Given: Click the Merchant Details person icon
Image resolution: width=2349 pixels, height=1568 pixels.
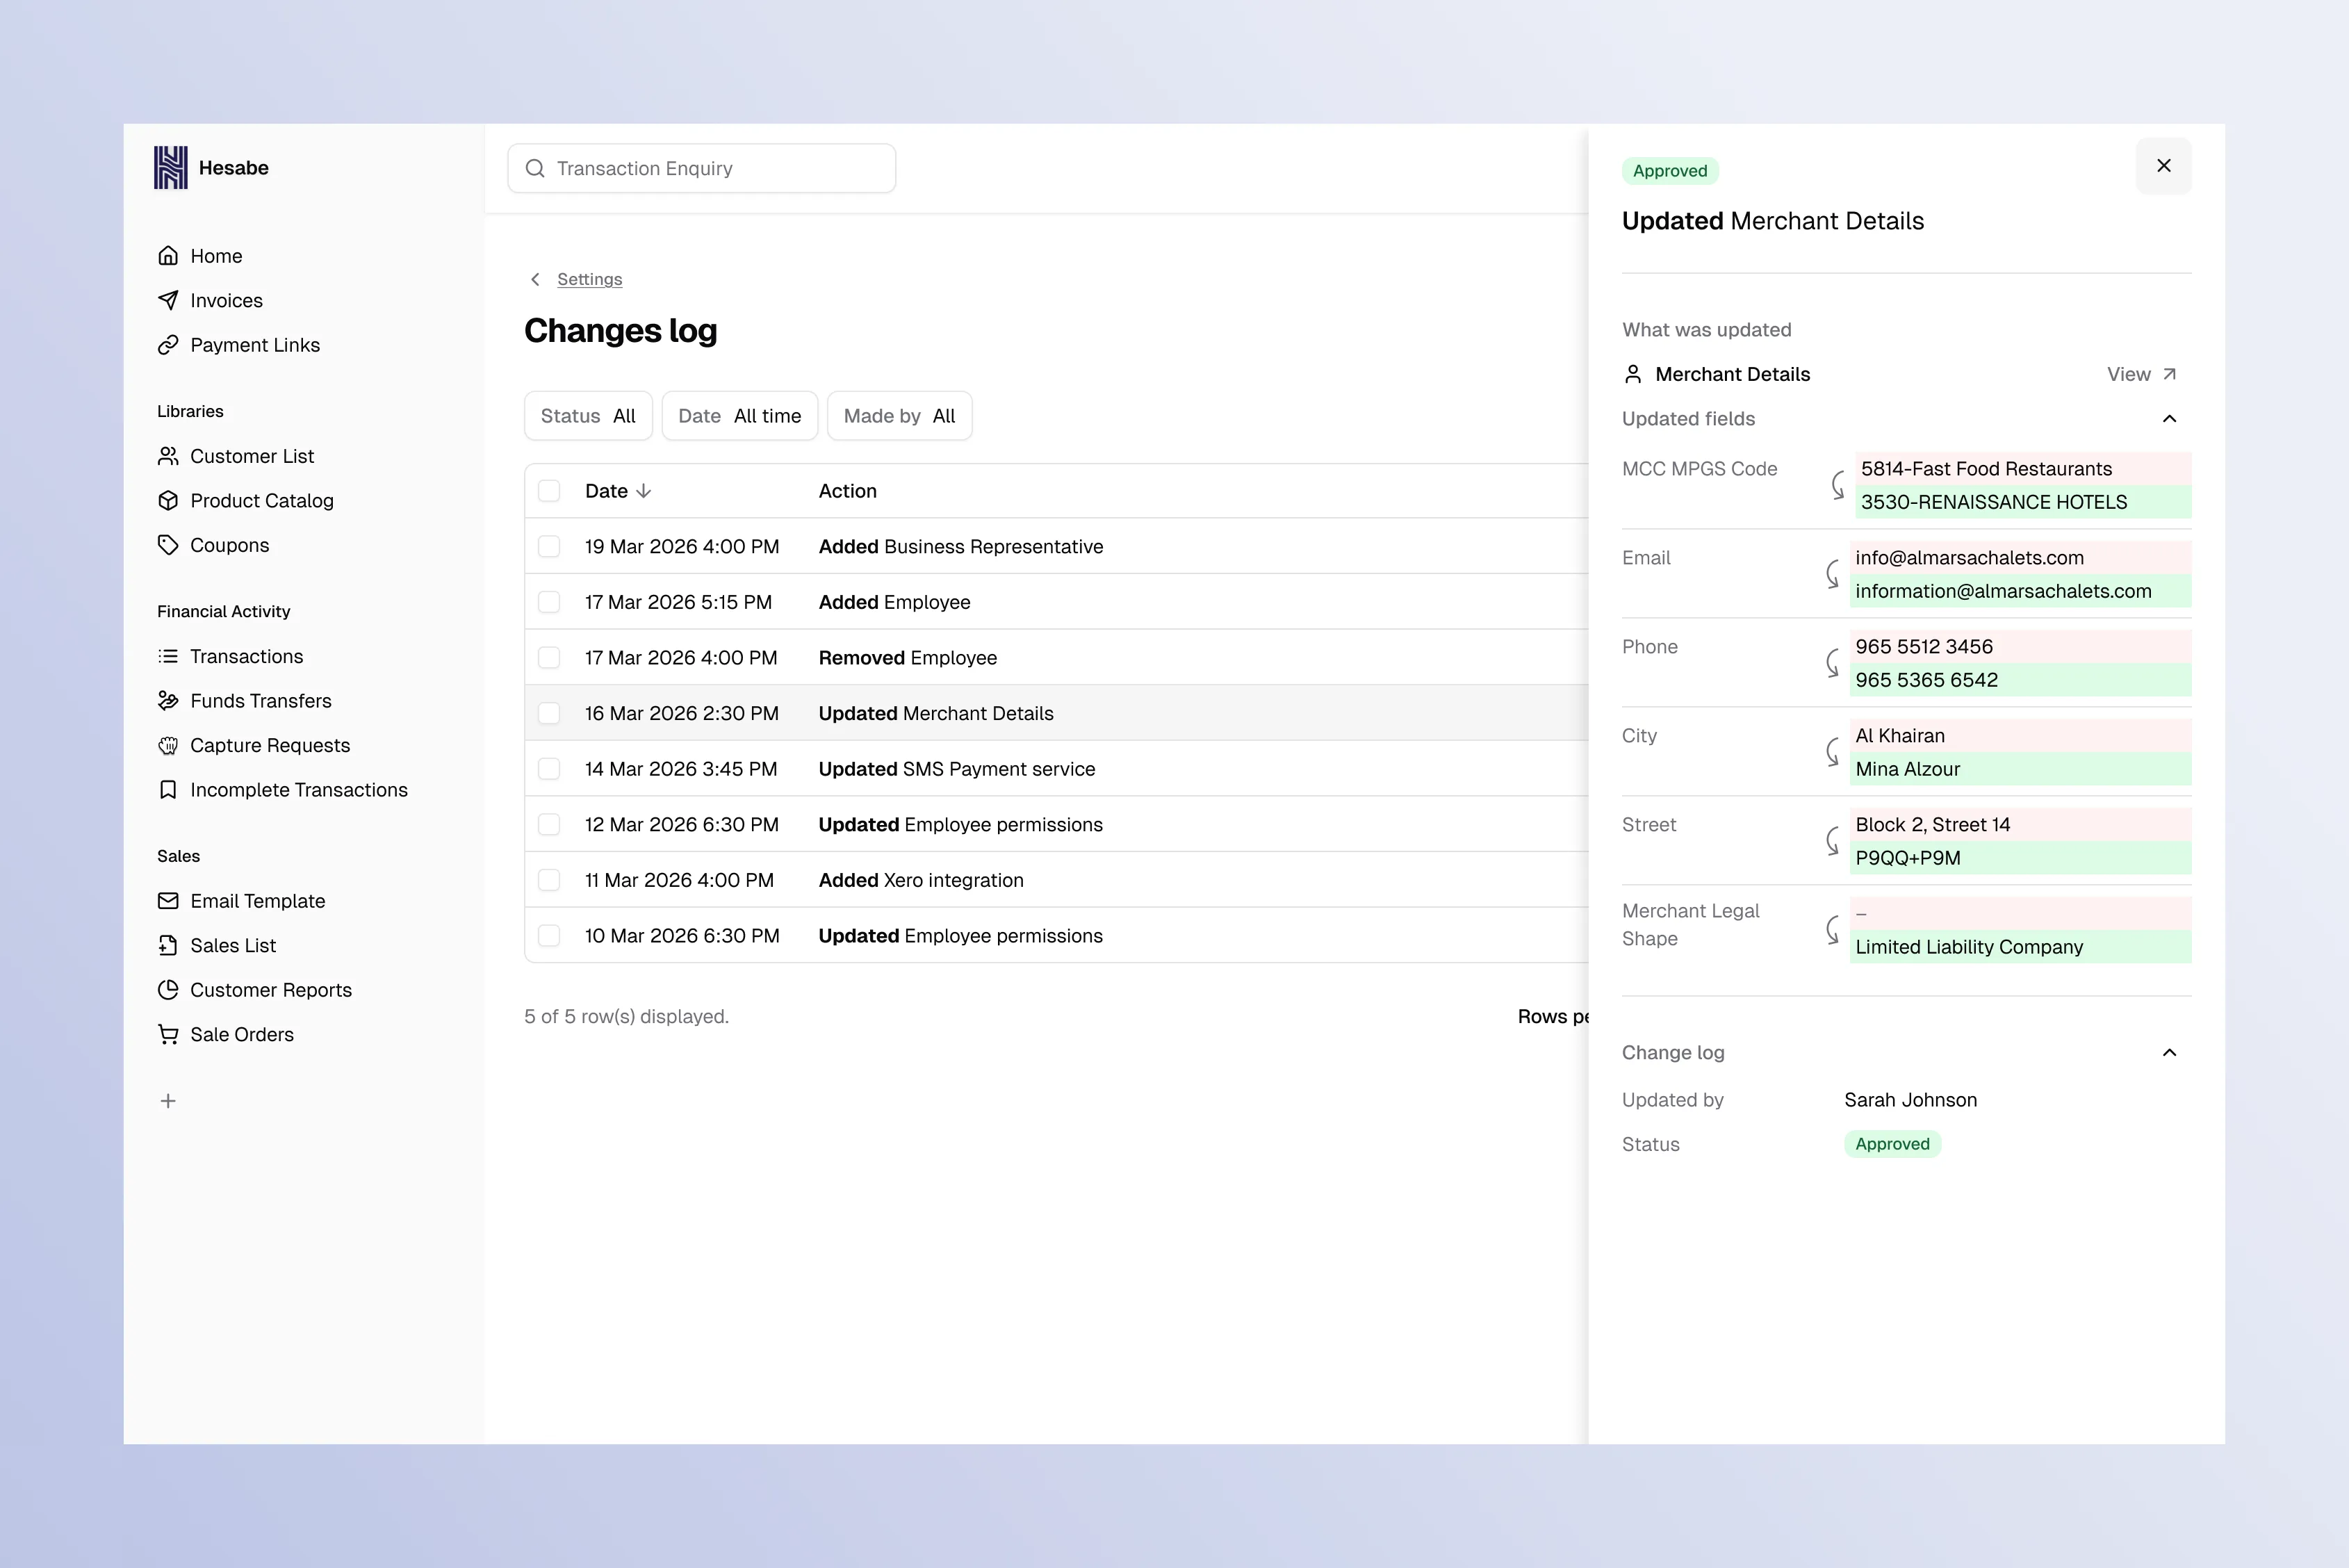Looking at the screenshot, I should coord(1633,374).
